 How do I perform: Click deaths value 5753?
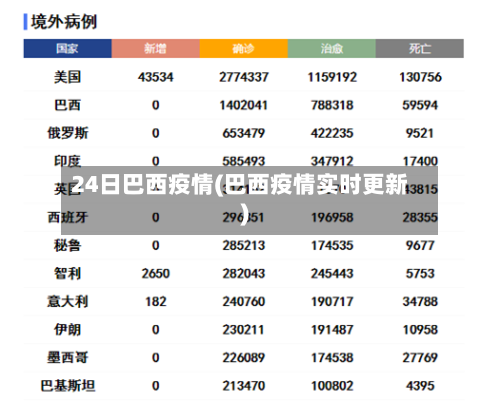420,274
